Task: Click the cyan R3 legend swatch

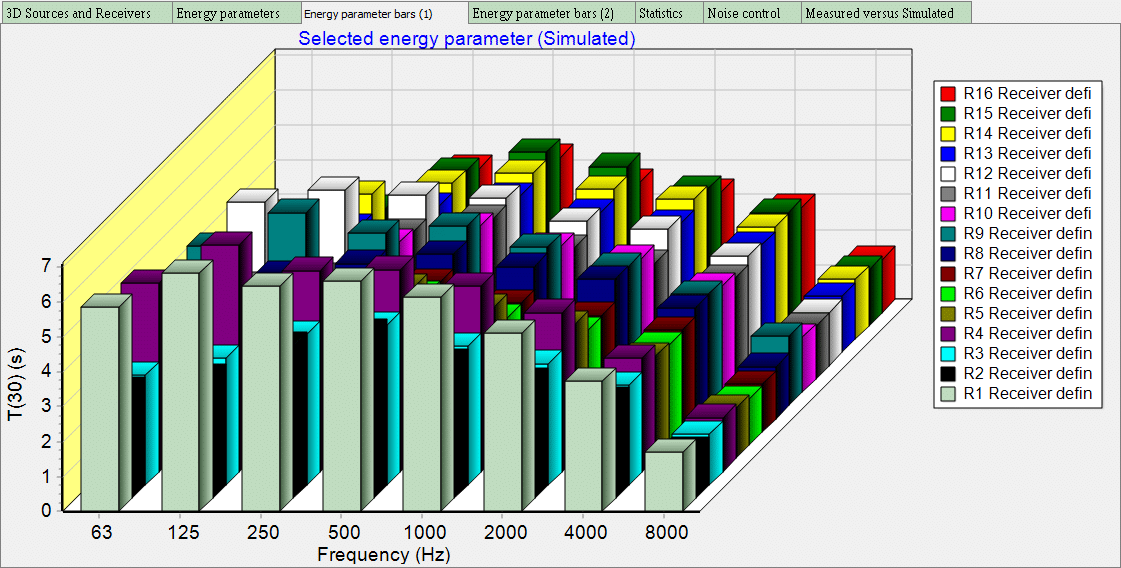Action: 948,353
